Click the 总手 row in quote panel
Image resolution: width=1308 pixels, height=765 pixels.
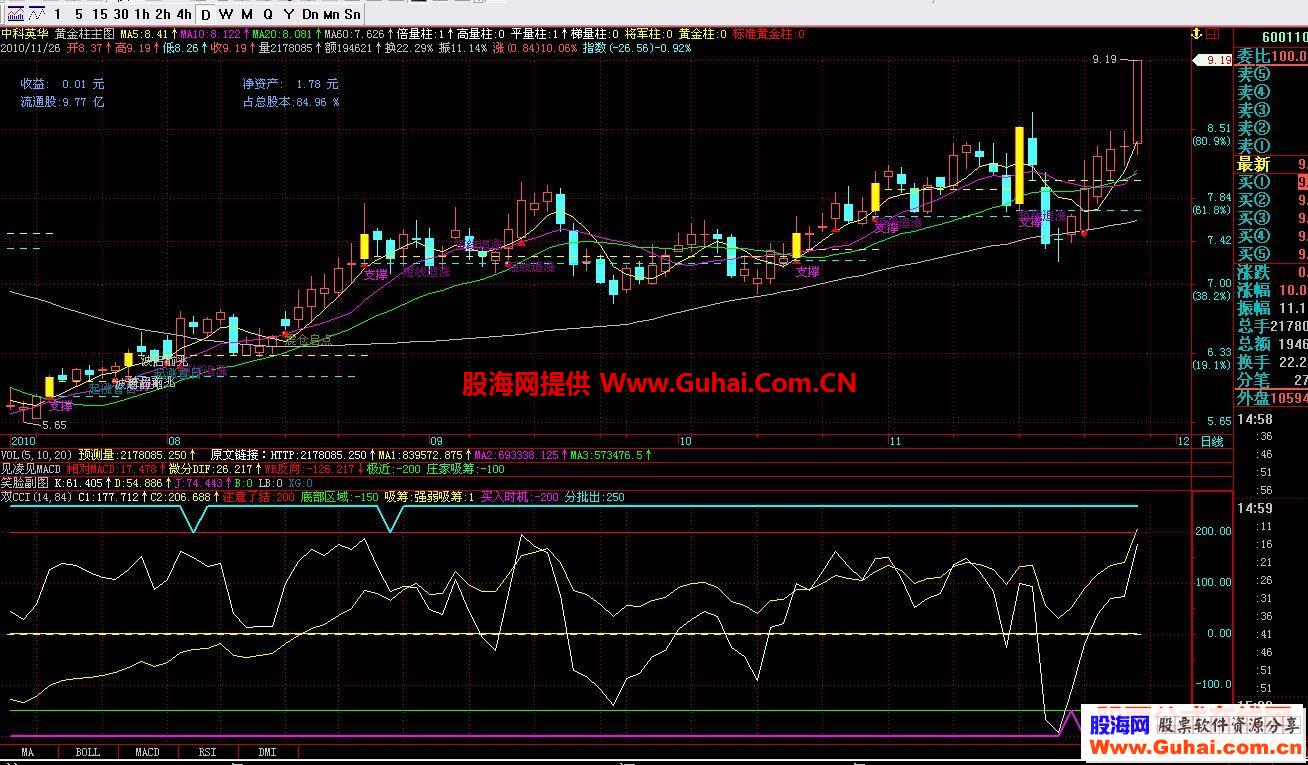[x=1272, y=327]
